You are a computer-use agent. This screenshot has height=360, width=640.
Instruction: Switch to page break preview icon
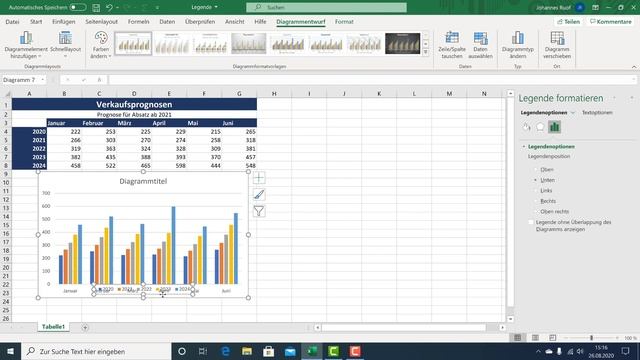(x=553, y=338)
